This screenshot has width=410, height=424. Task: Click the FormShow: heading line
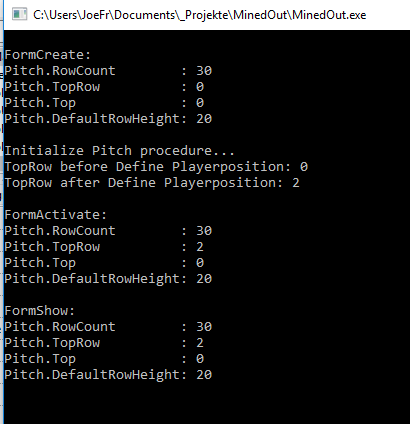(x=40, y=311)
